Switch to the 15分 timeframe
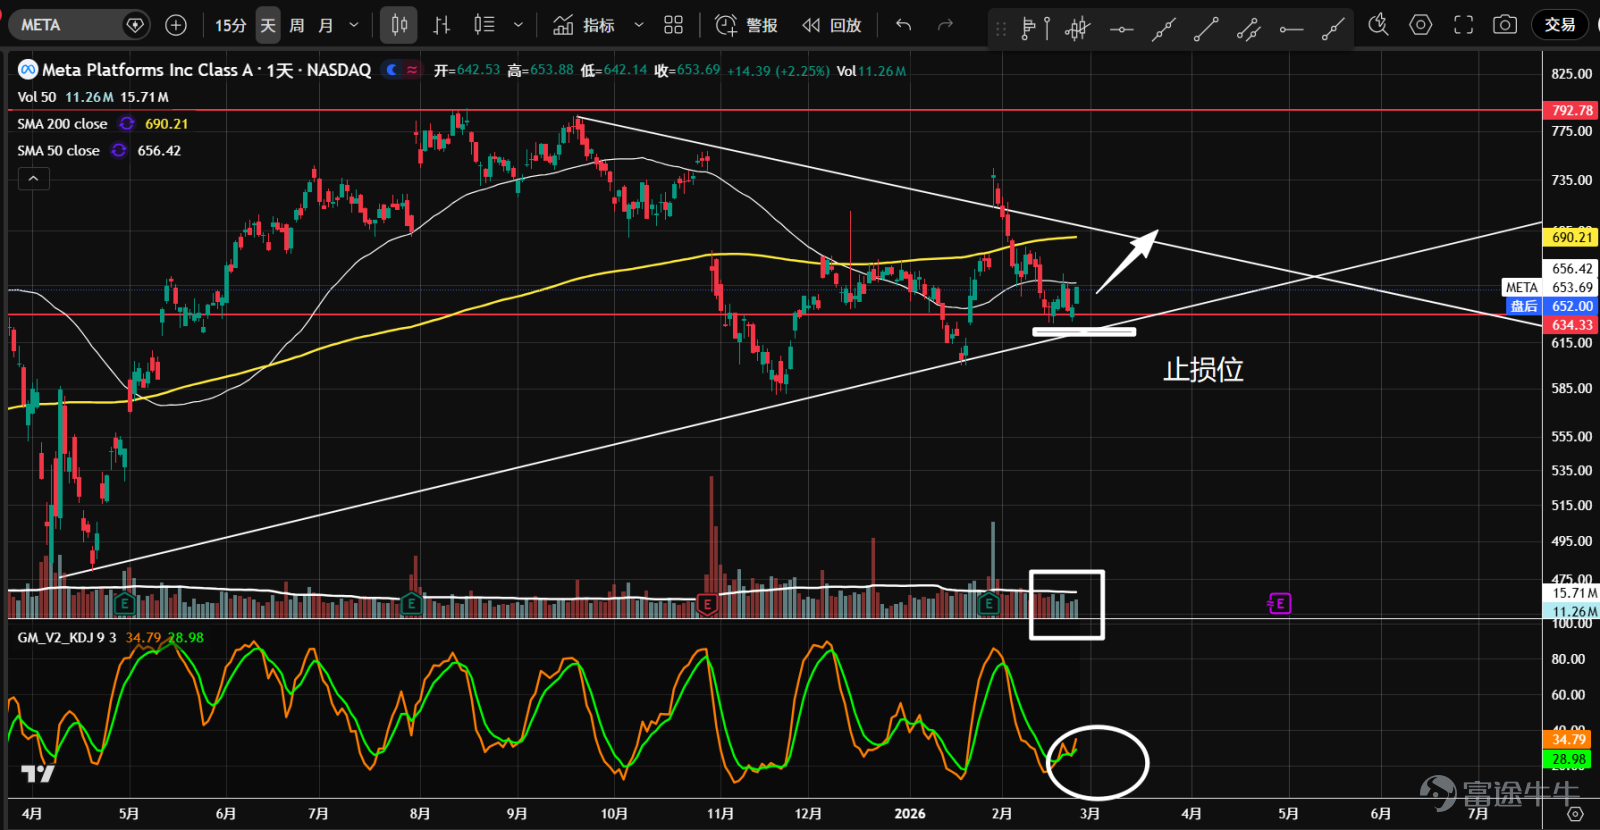This screenshot has width=1600, height=830. (231, 25)
